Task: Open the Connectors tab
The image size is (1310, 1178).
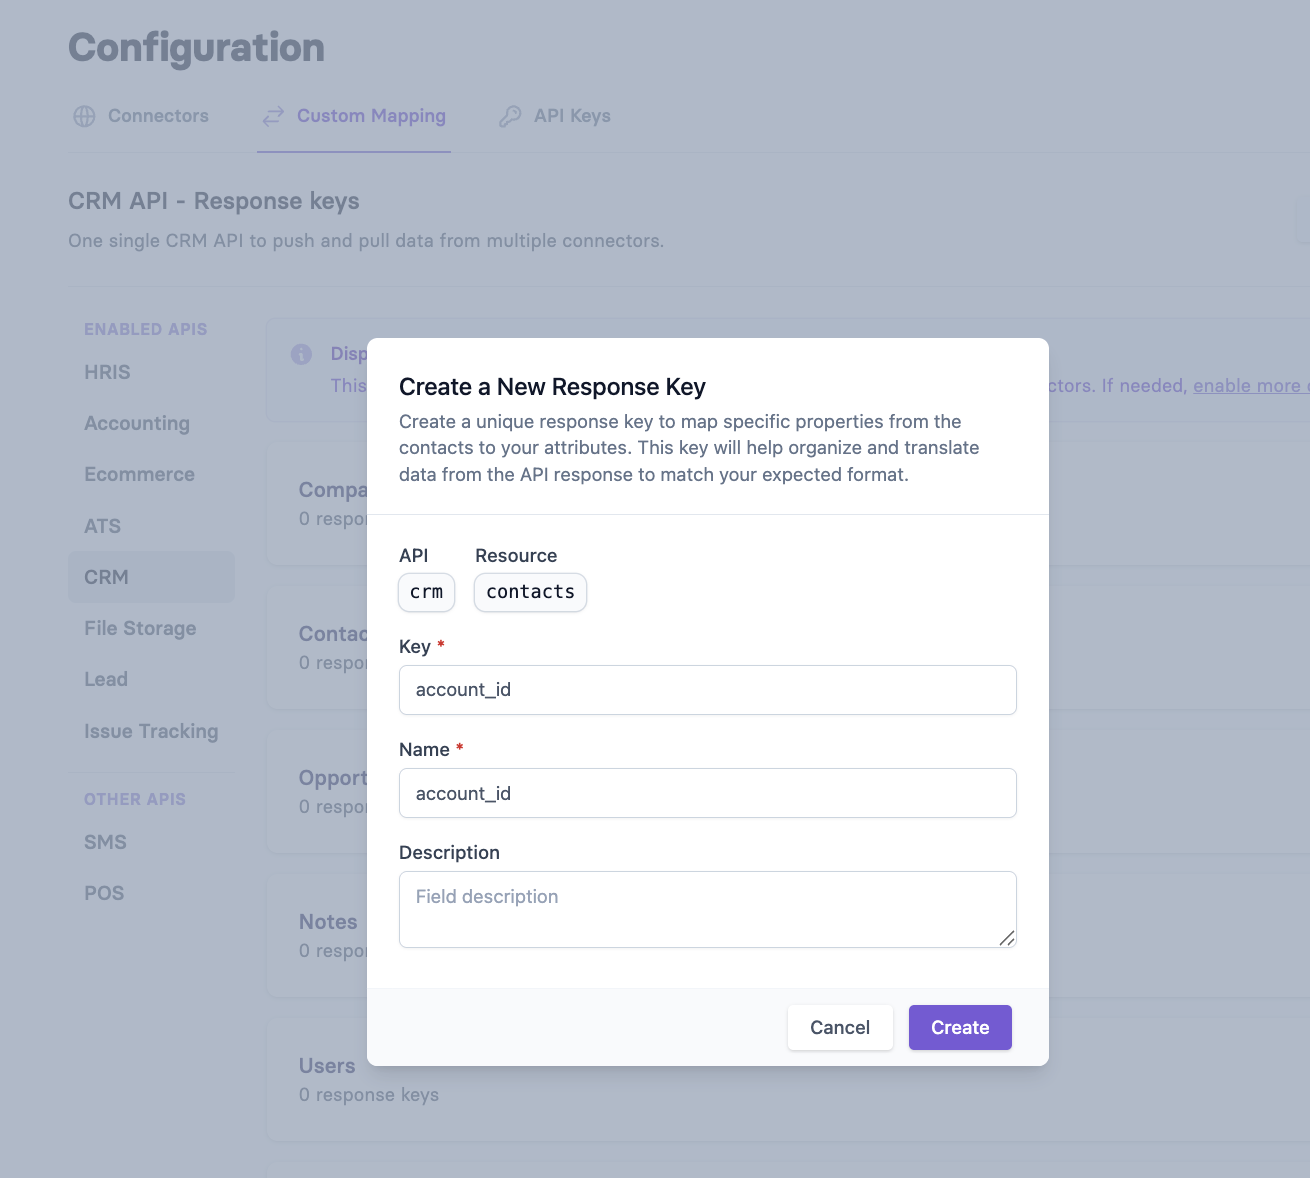Action: pos(158,116)
